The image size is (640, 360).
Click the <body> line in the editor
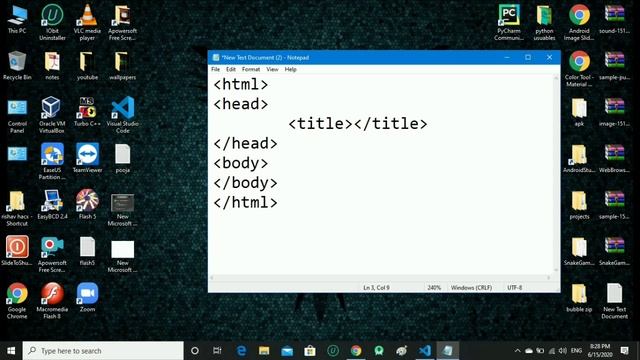(241, 163)
